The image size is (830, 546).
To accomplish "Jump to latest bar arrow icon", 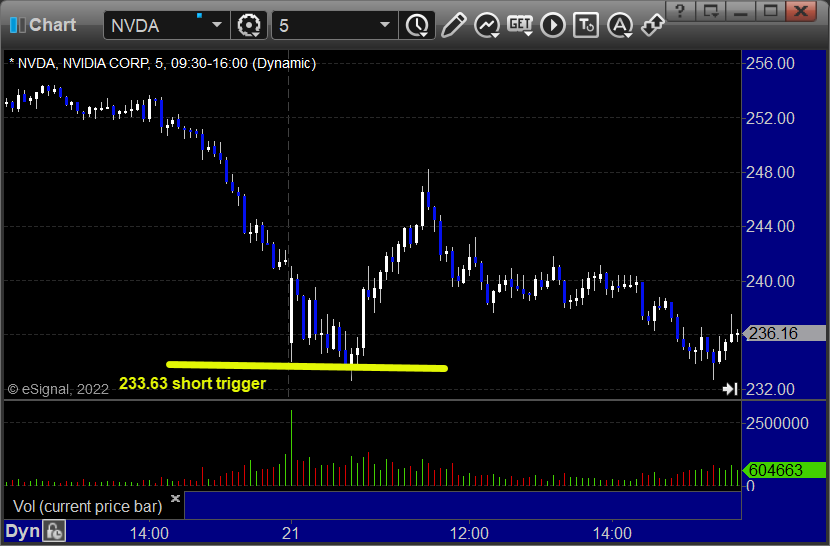I will (x=730, y=389).
